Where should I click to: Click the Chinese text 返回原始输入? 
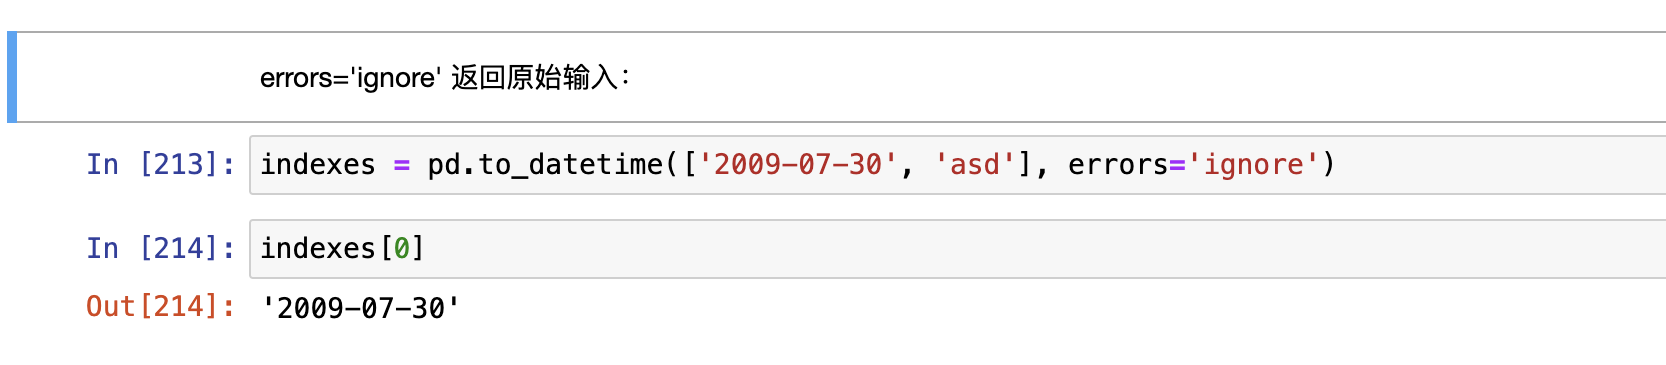coord(535,77)
